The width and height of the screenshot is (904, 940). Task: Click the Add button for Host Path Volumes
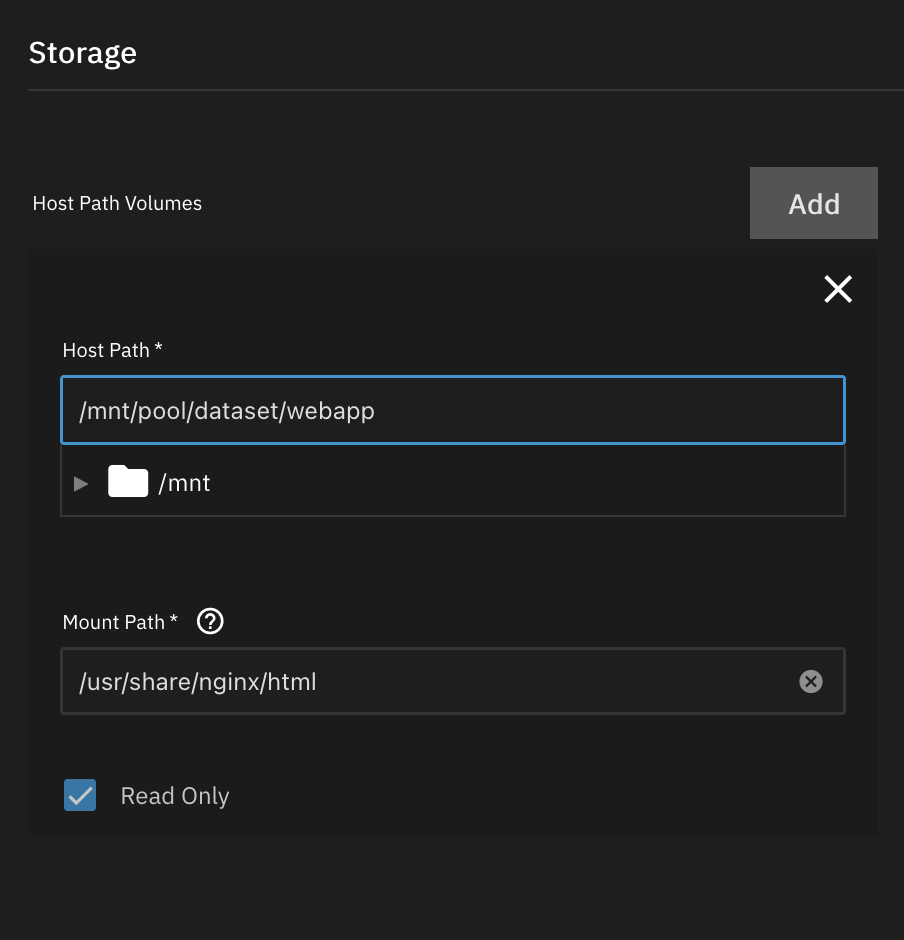tap(813, 203)
